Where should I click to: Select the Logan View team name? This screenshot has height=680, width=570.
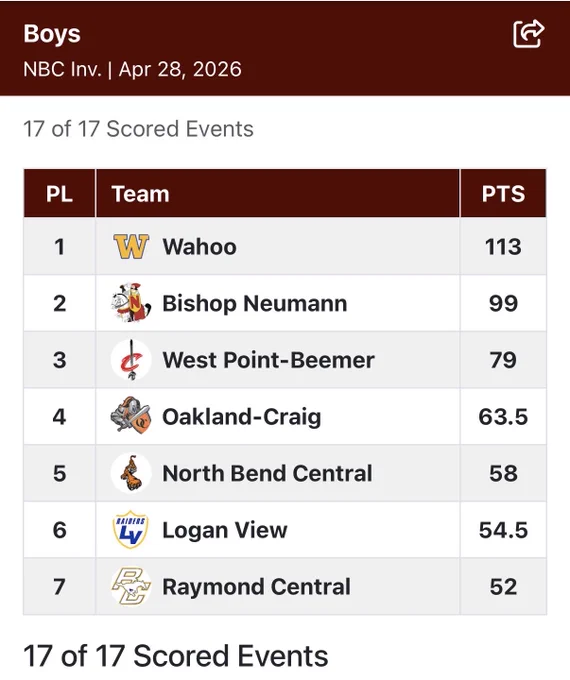click(x=225, y=530)
